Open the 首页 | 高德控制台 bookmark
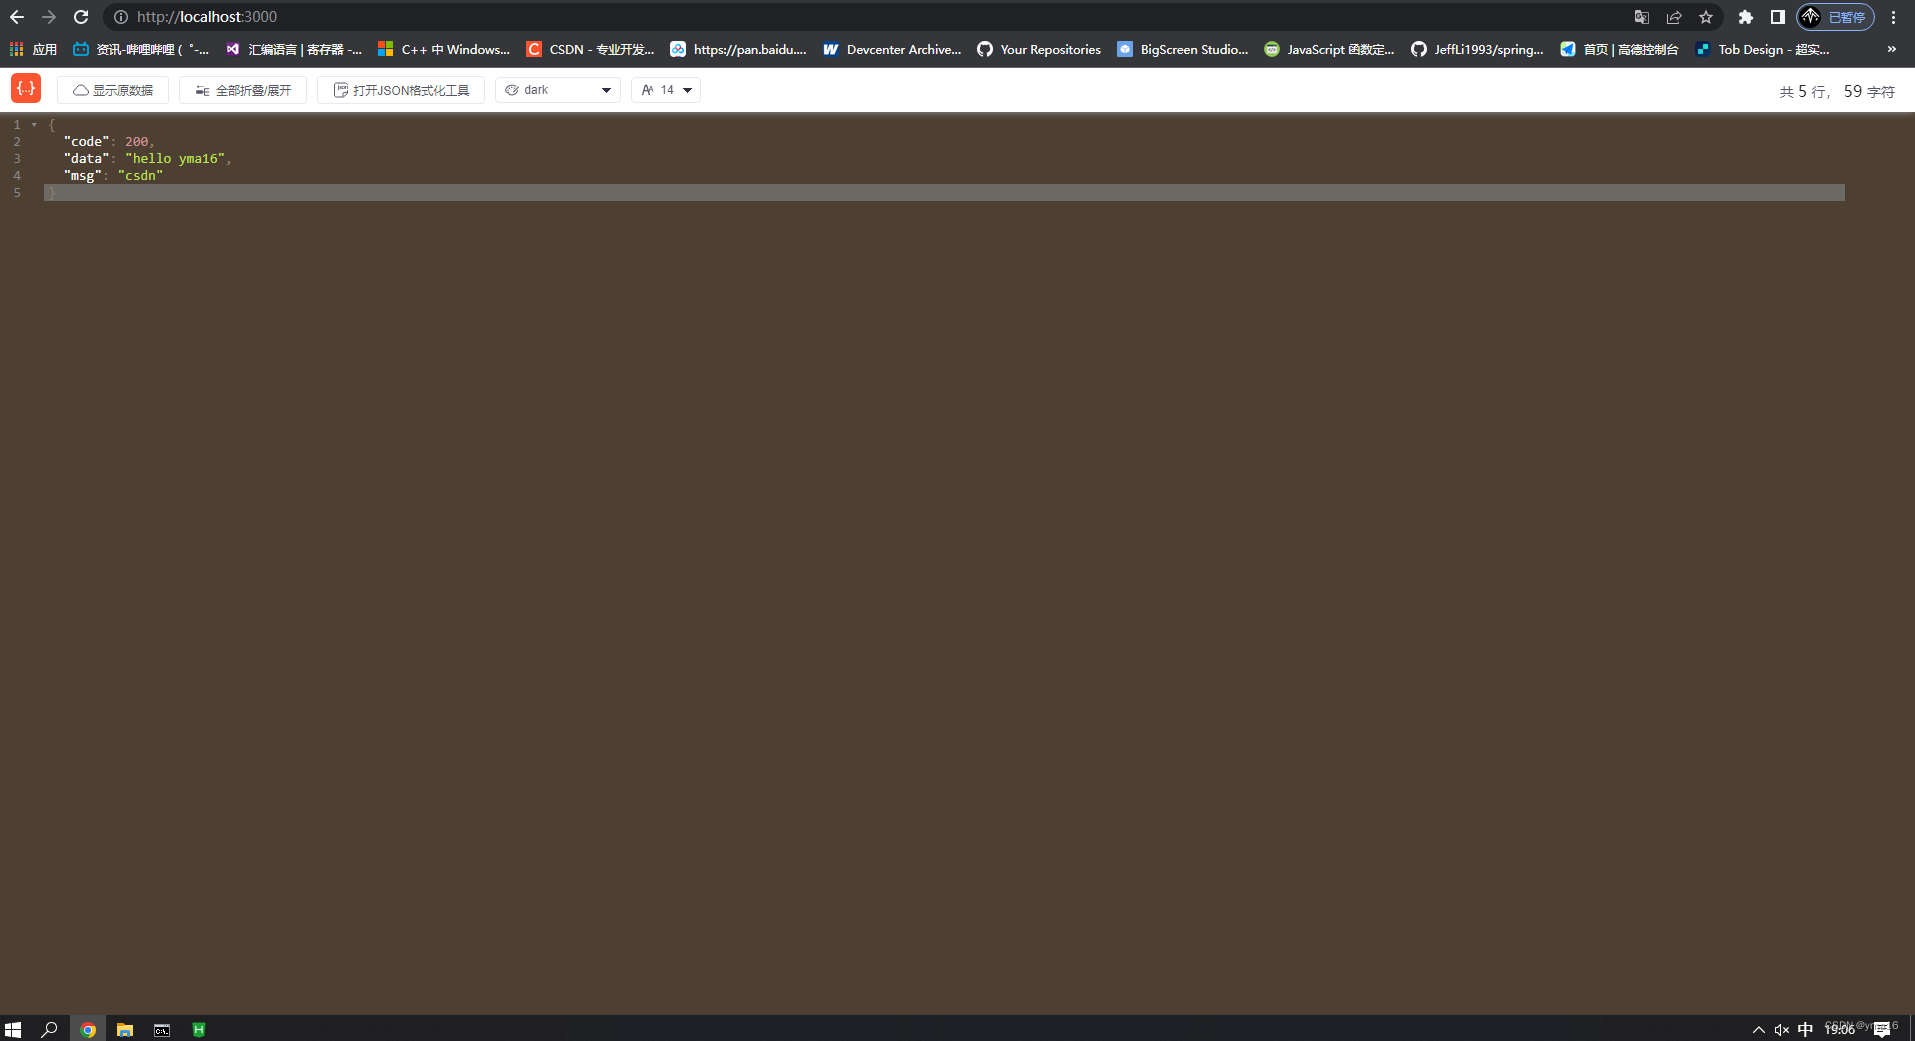 (1619, 49)
